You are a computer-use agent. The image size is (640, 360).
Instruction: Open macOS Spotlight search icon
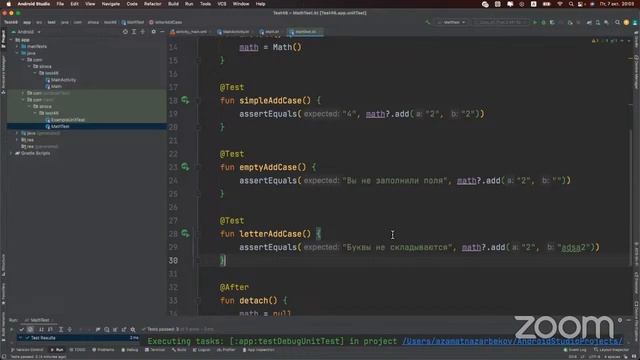[x=571, y=4]
